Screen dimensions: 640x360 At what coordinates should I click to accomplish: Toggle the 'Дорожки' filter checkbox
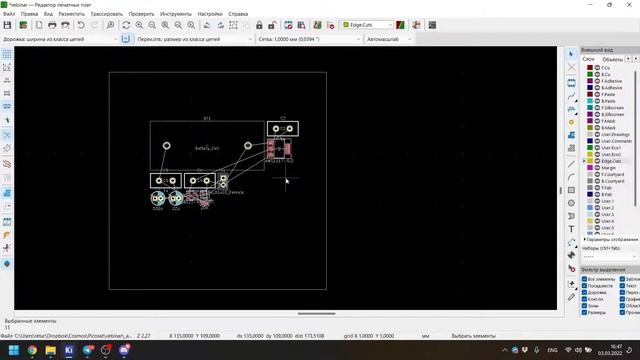coord(584,293)
